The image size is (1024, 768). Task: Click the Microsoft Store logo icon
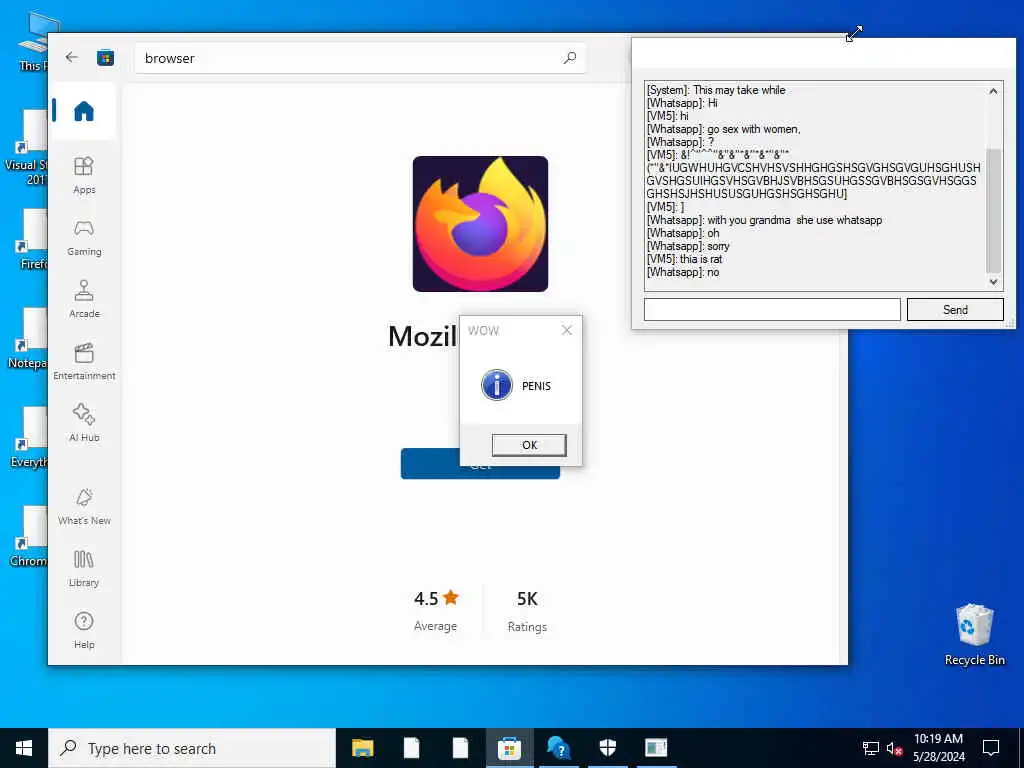(x=105, y=58)
